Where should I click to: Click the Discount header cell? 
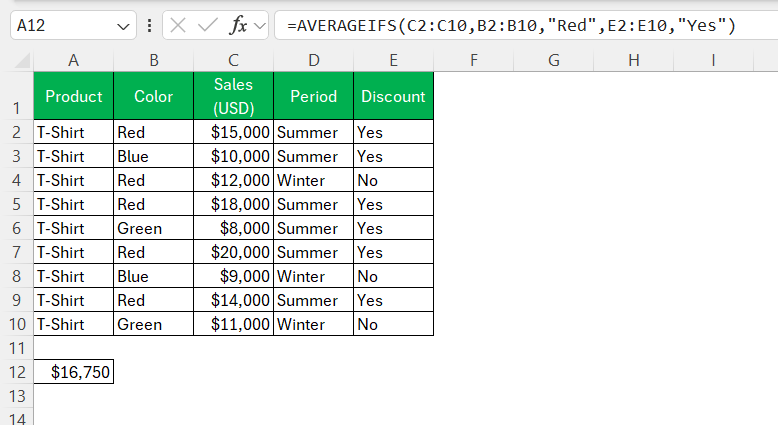click(x=393, y=96)
